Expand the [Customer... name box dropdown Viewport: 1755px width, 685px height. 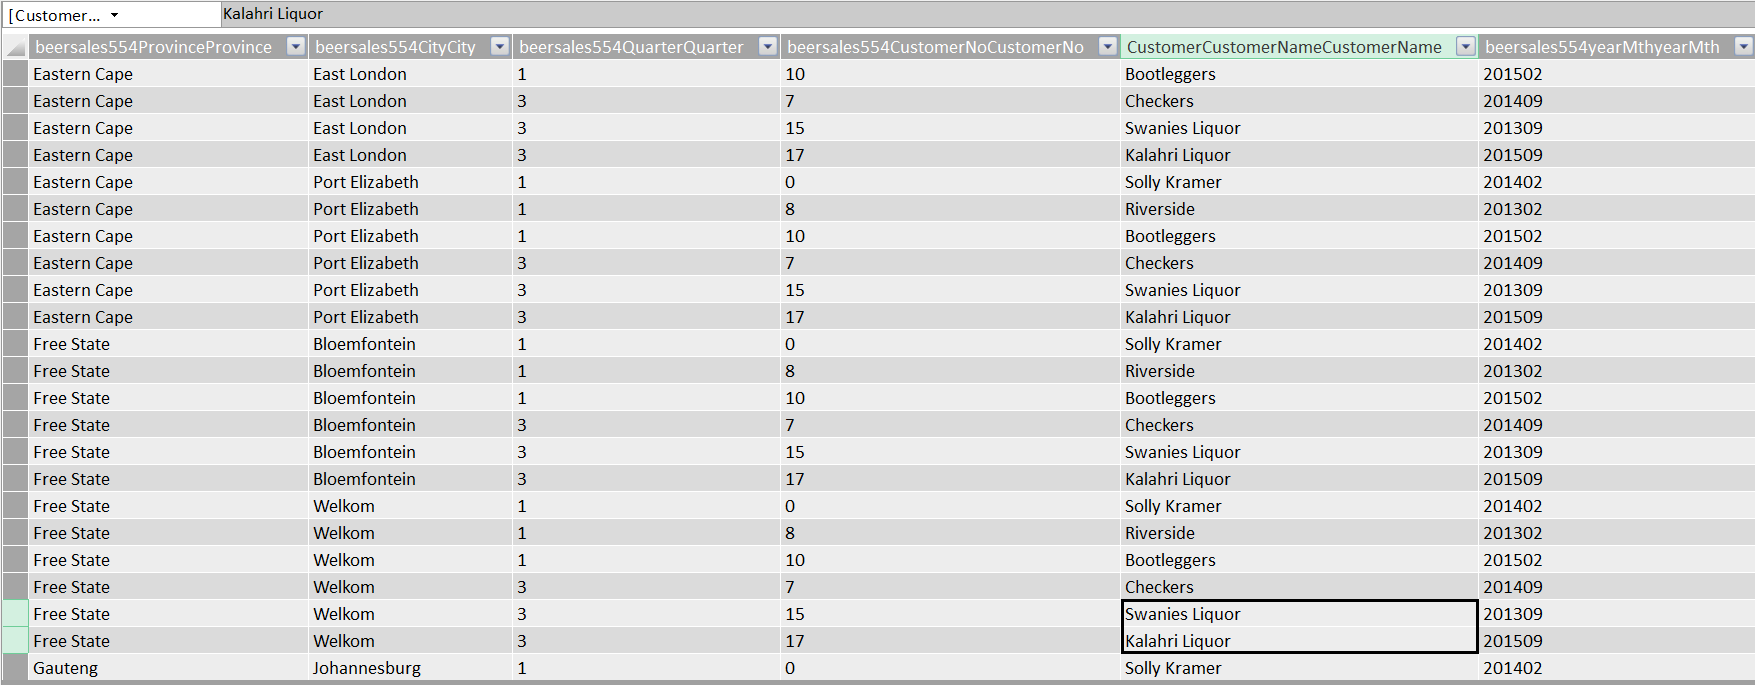coord(114,15)
